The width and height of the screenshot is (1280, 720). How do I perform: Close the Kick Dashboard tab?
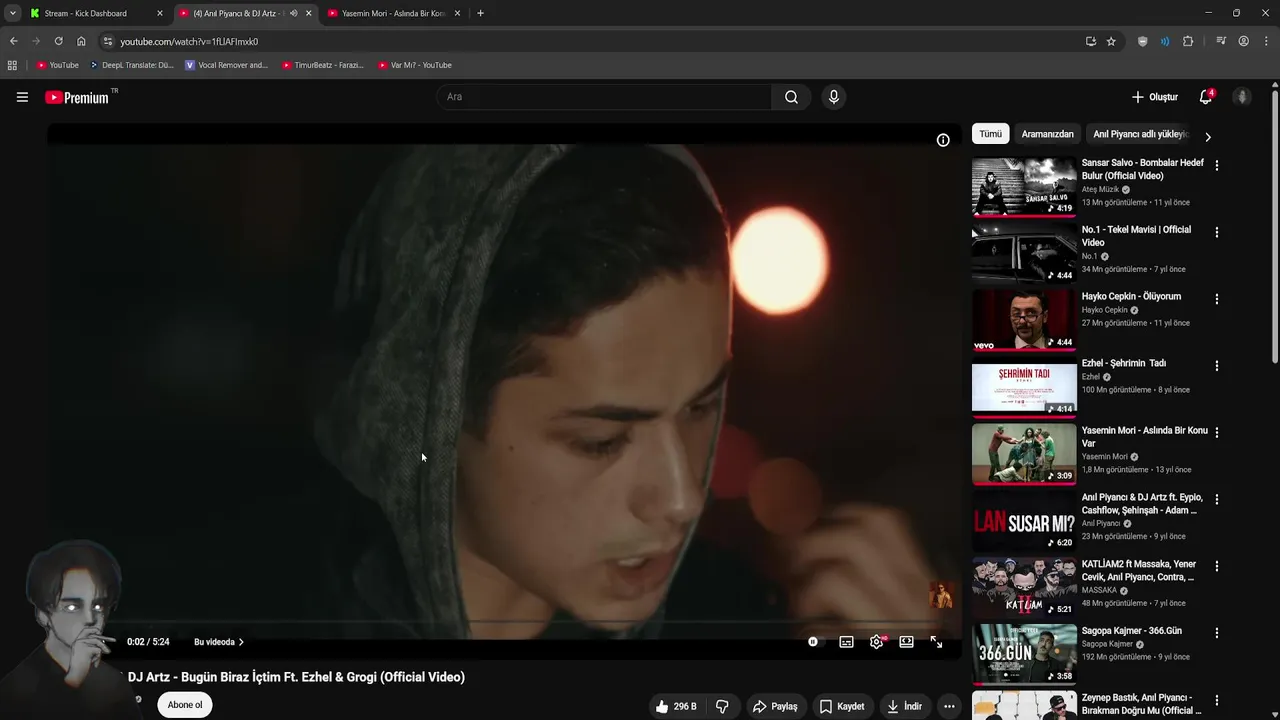160,13
